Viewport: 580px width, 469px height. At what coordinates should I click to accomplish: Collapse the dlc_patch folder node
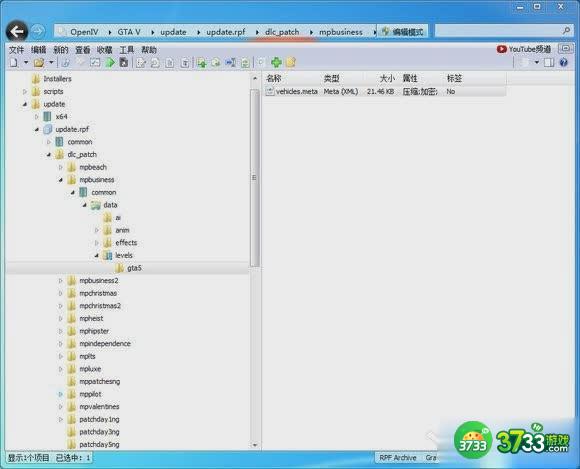[x=48, y=155]
